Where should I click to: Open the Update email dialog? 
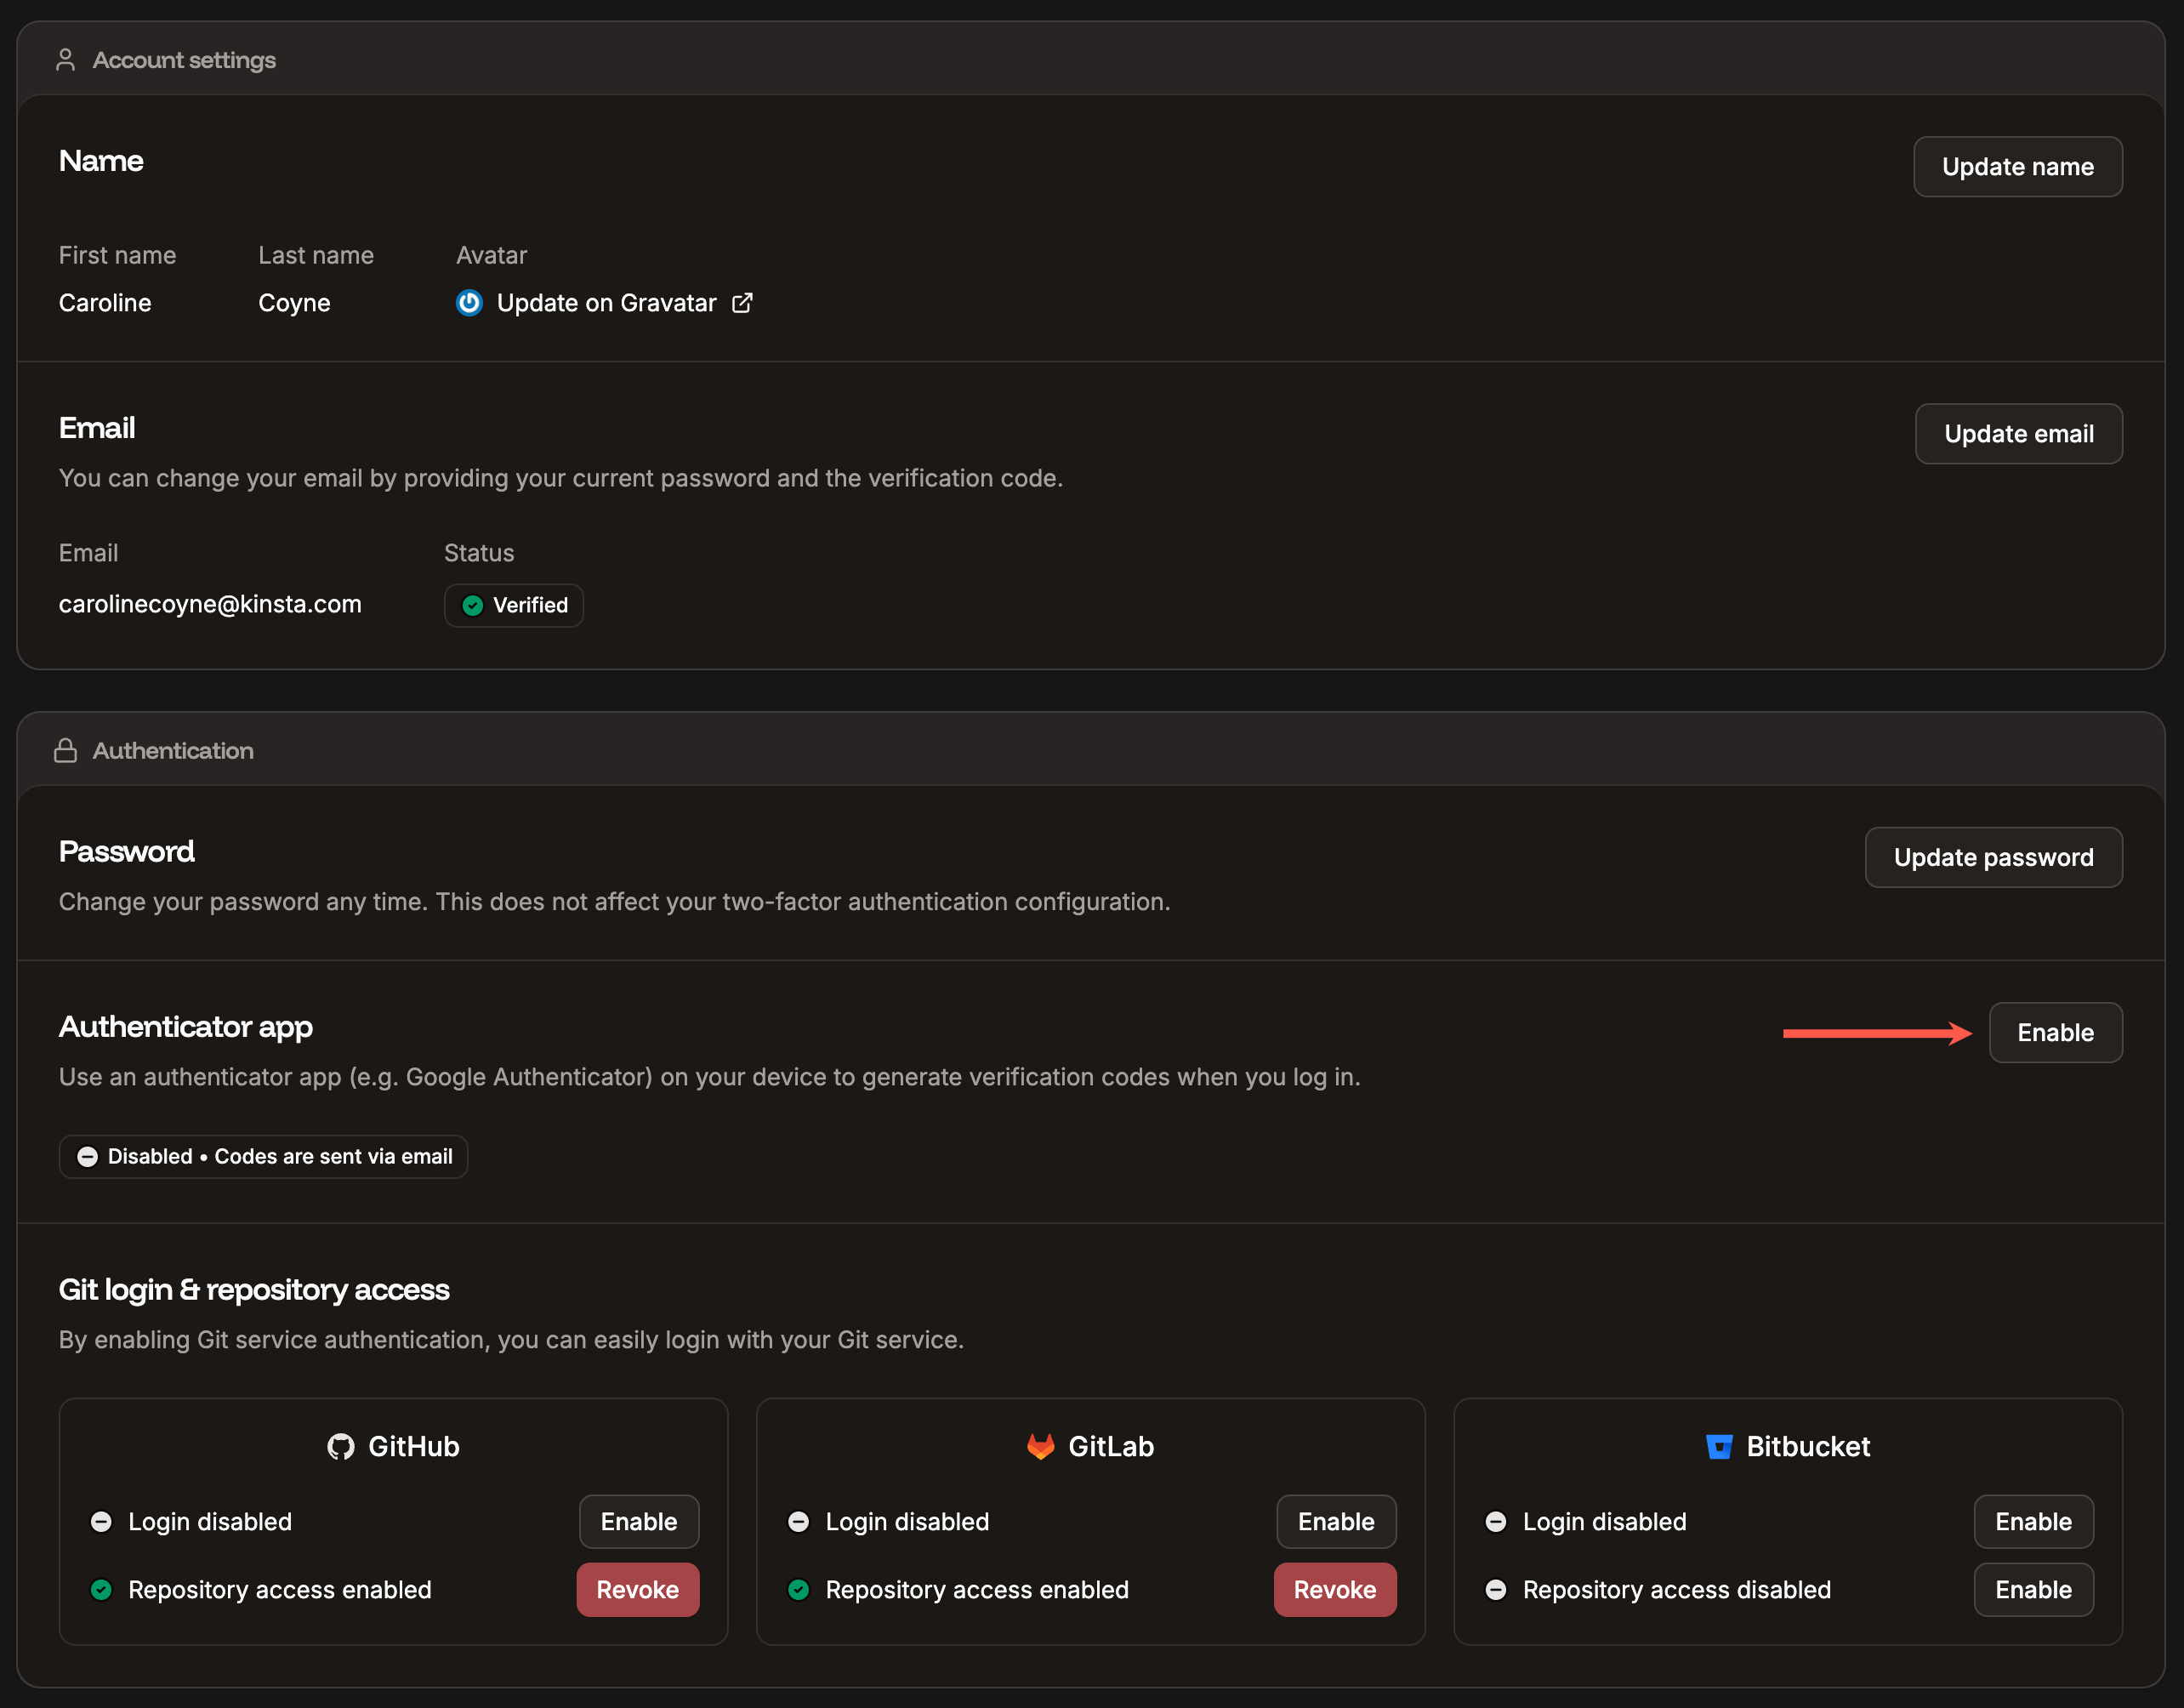2018,433
